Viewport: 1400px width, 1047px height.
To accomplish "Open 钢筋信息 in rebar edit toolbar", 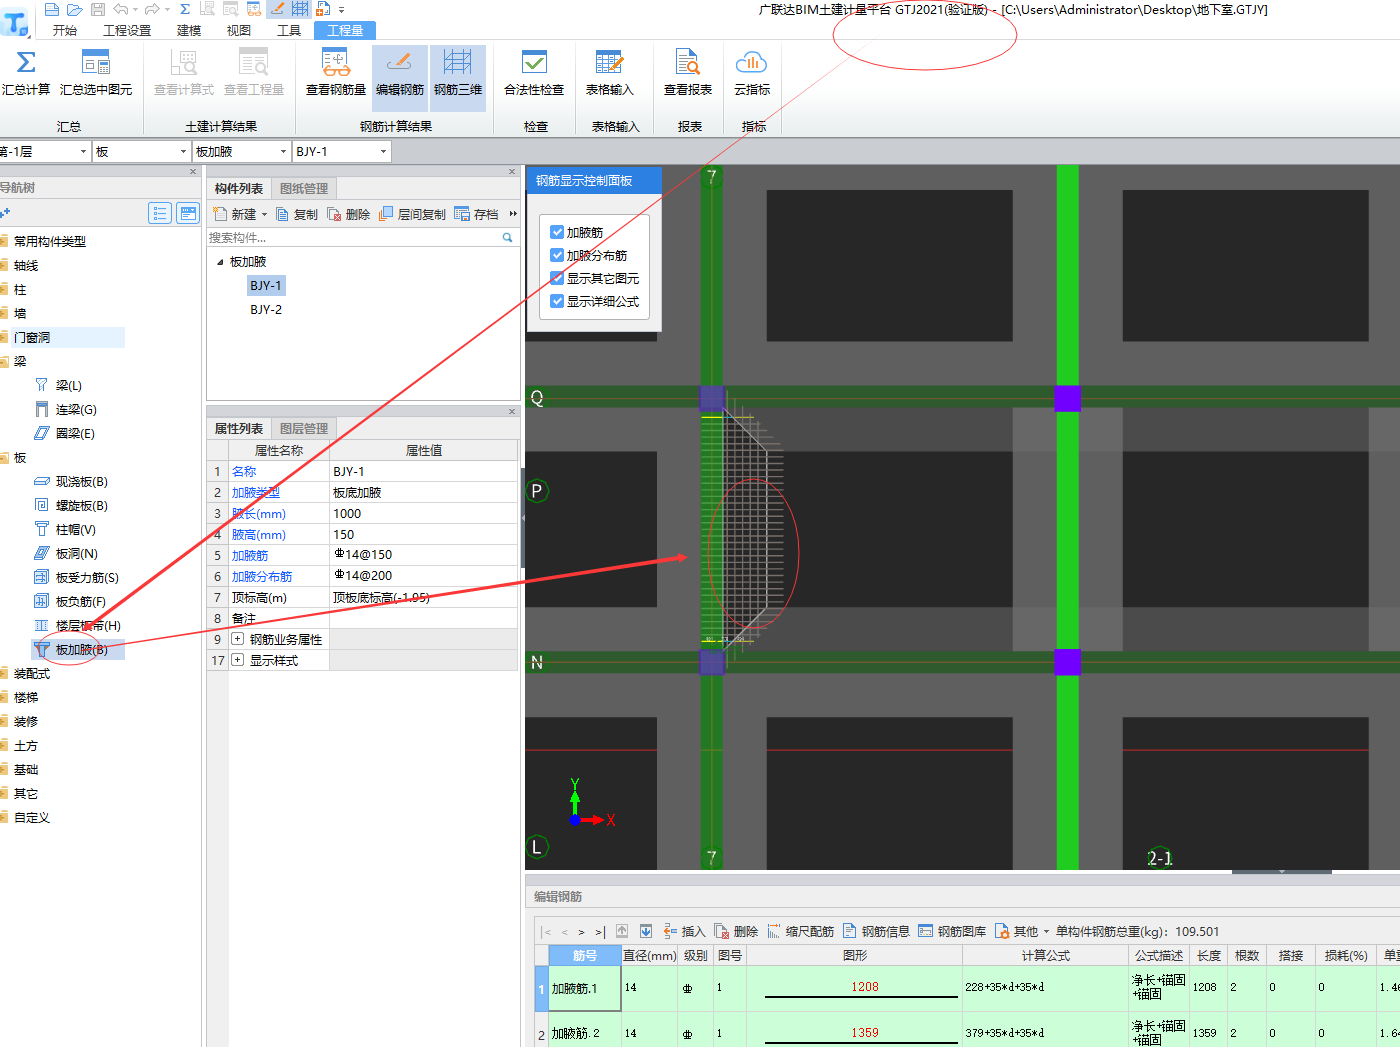I will click(x=877, y=931).
